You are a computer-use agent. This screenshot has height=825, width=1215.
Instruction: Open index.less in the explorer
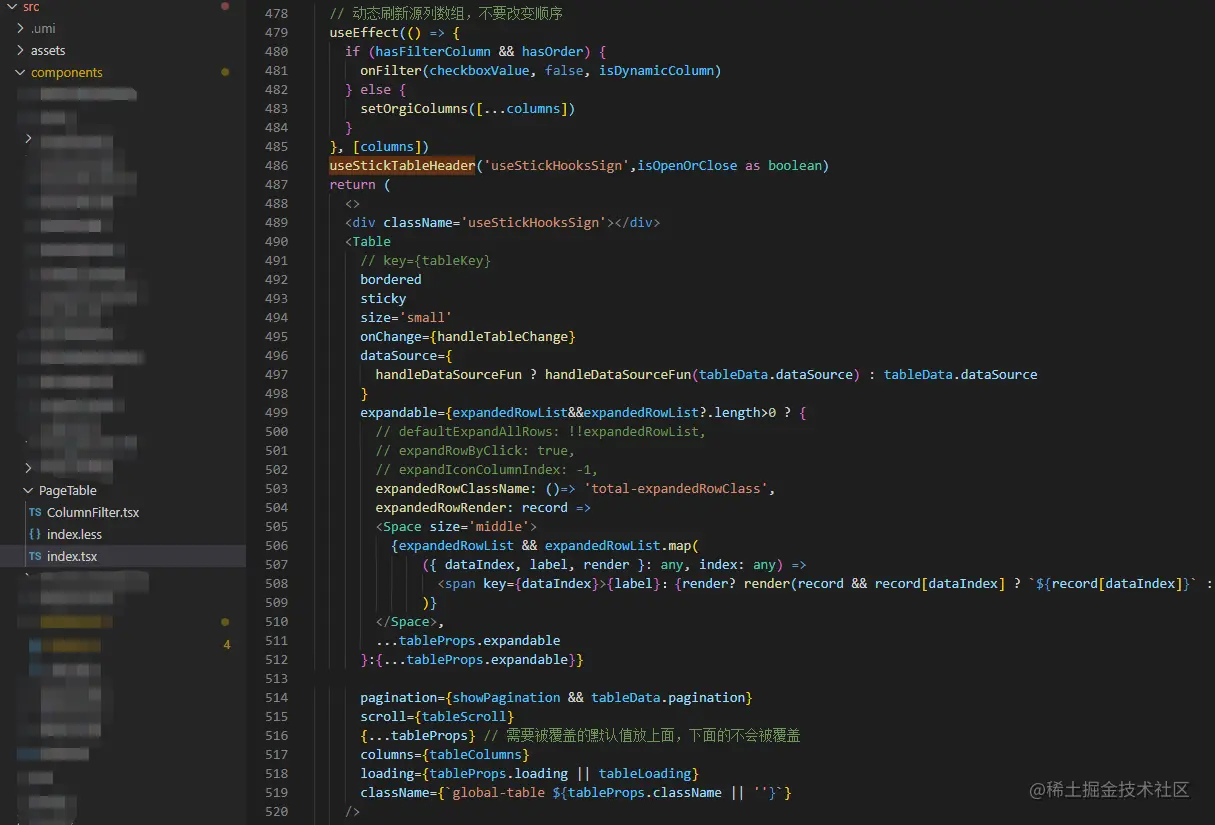pyautogui.click(x=74, y=534)
